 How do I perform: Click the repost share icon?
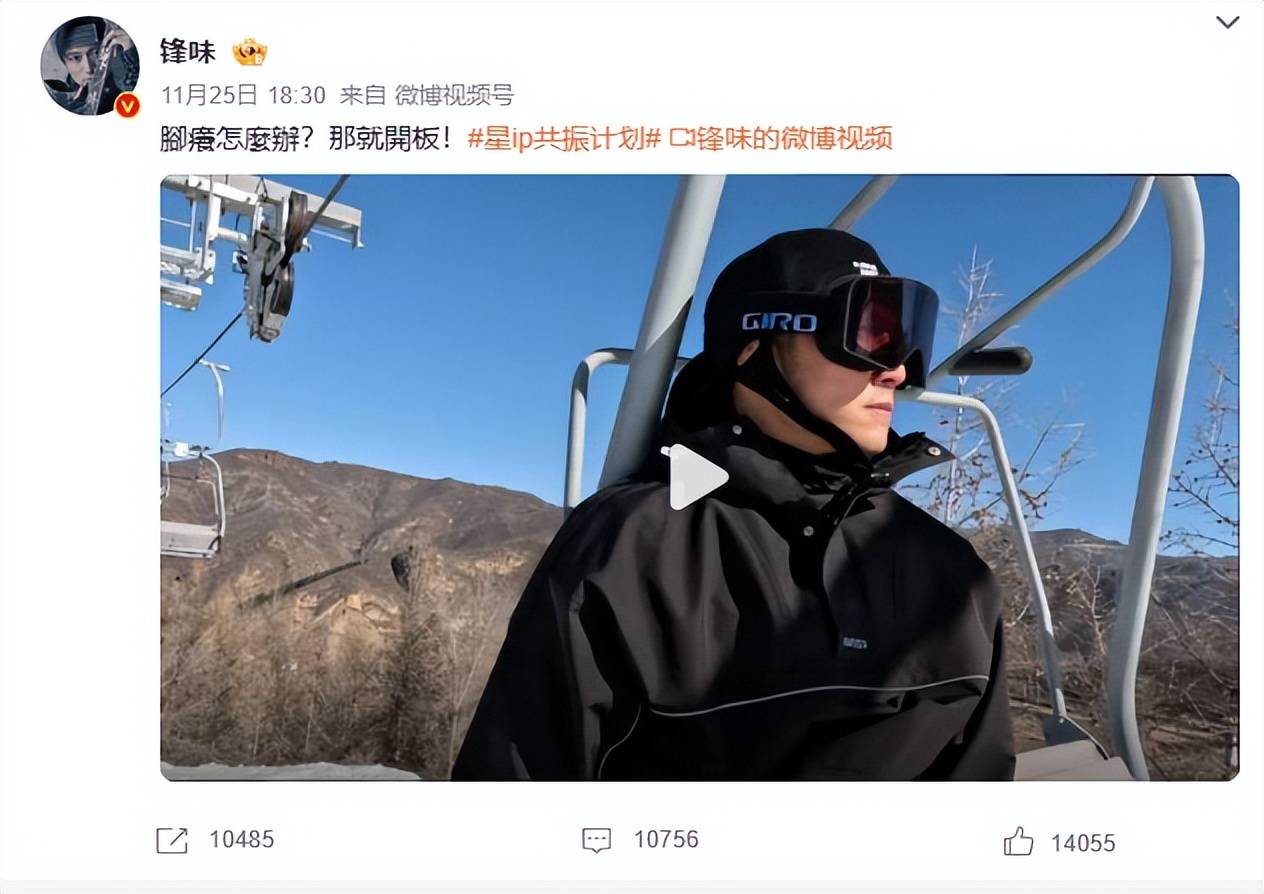point(172,840)
